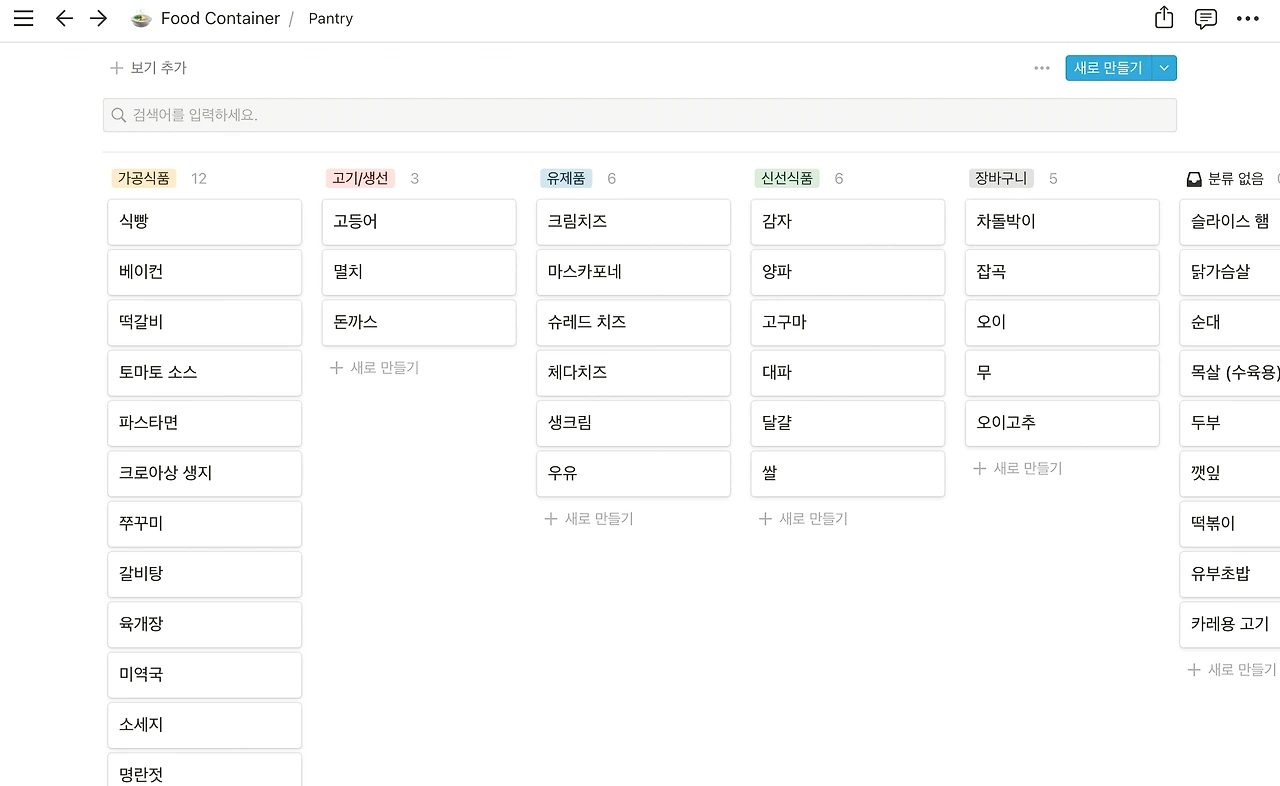Screen dimensions: 1280x786
Task: Select the 장바구니 group tag
Action: 1001,178
